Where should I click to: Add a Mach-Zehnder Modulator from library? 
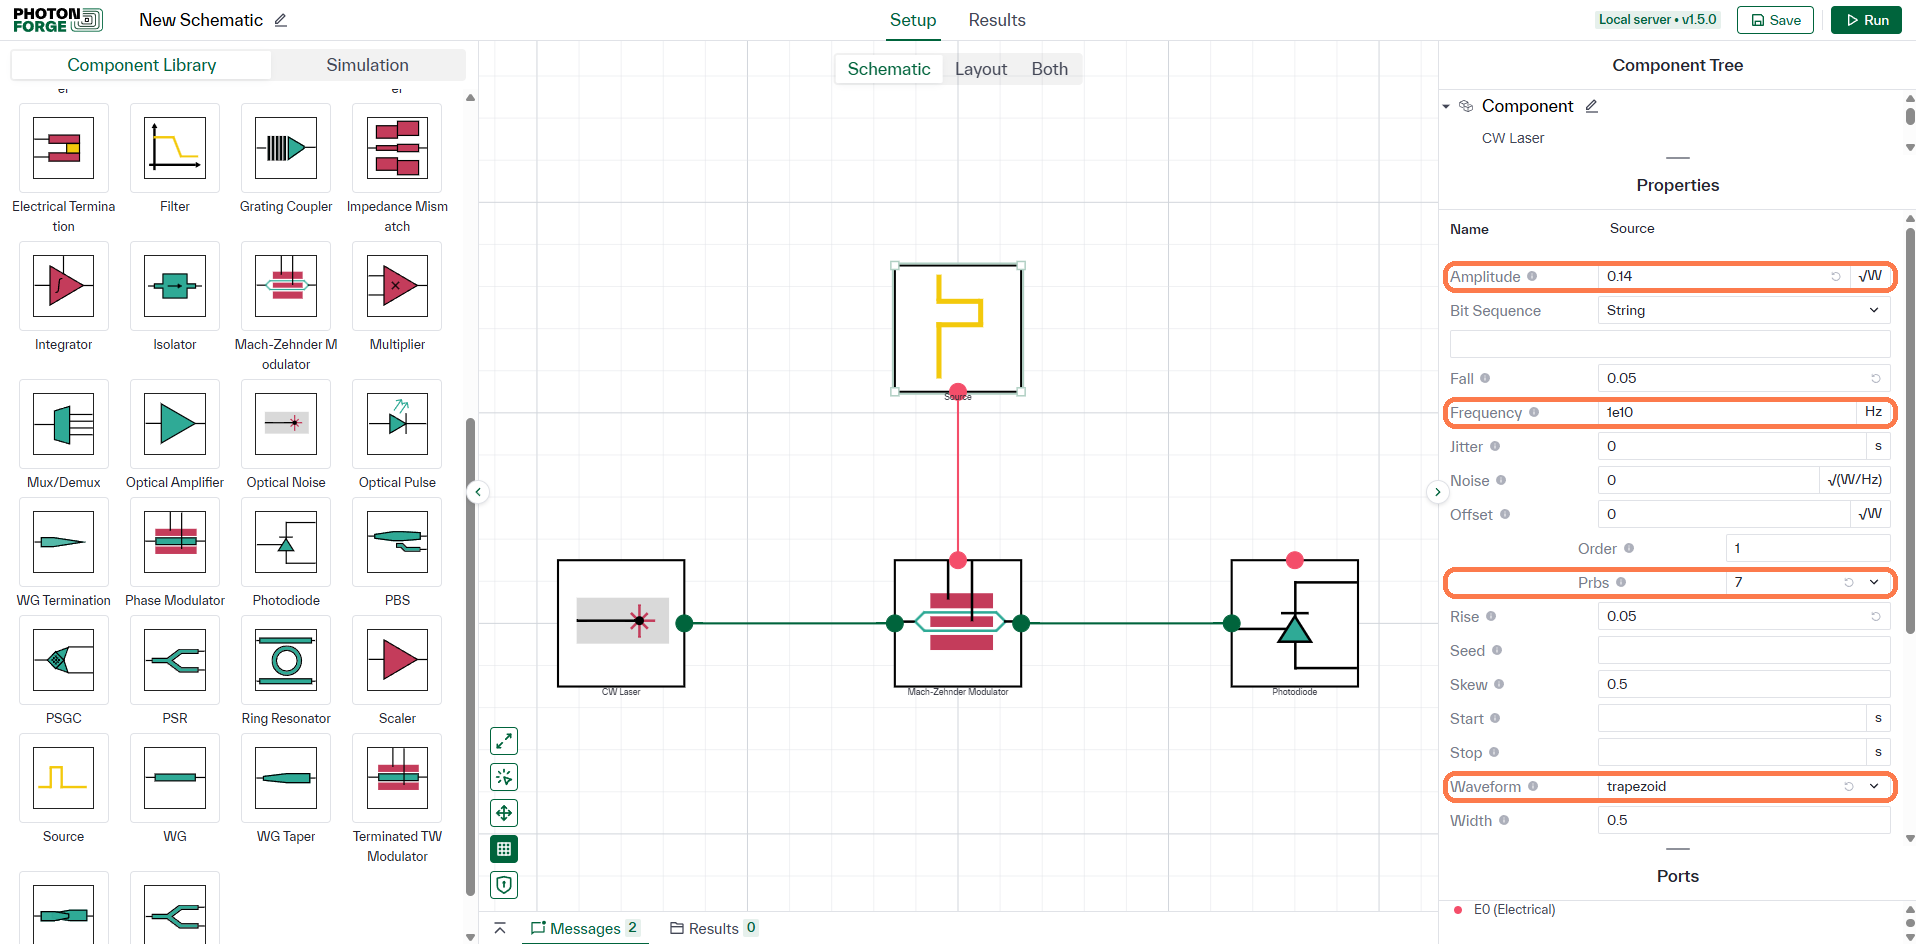coord(286,286)
